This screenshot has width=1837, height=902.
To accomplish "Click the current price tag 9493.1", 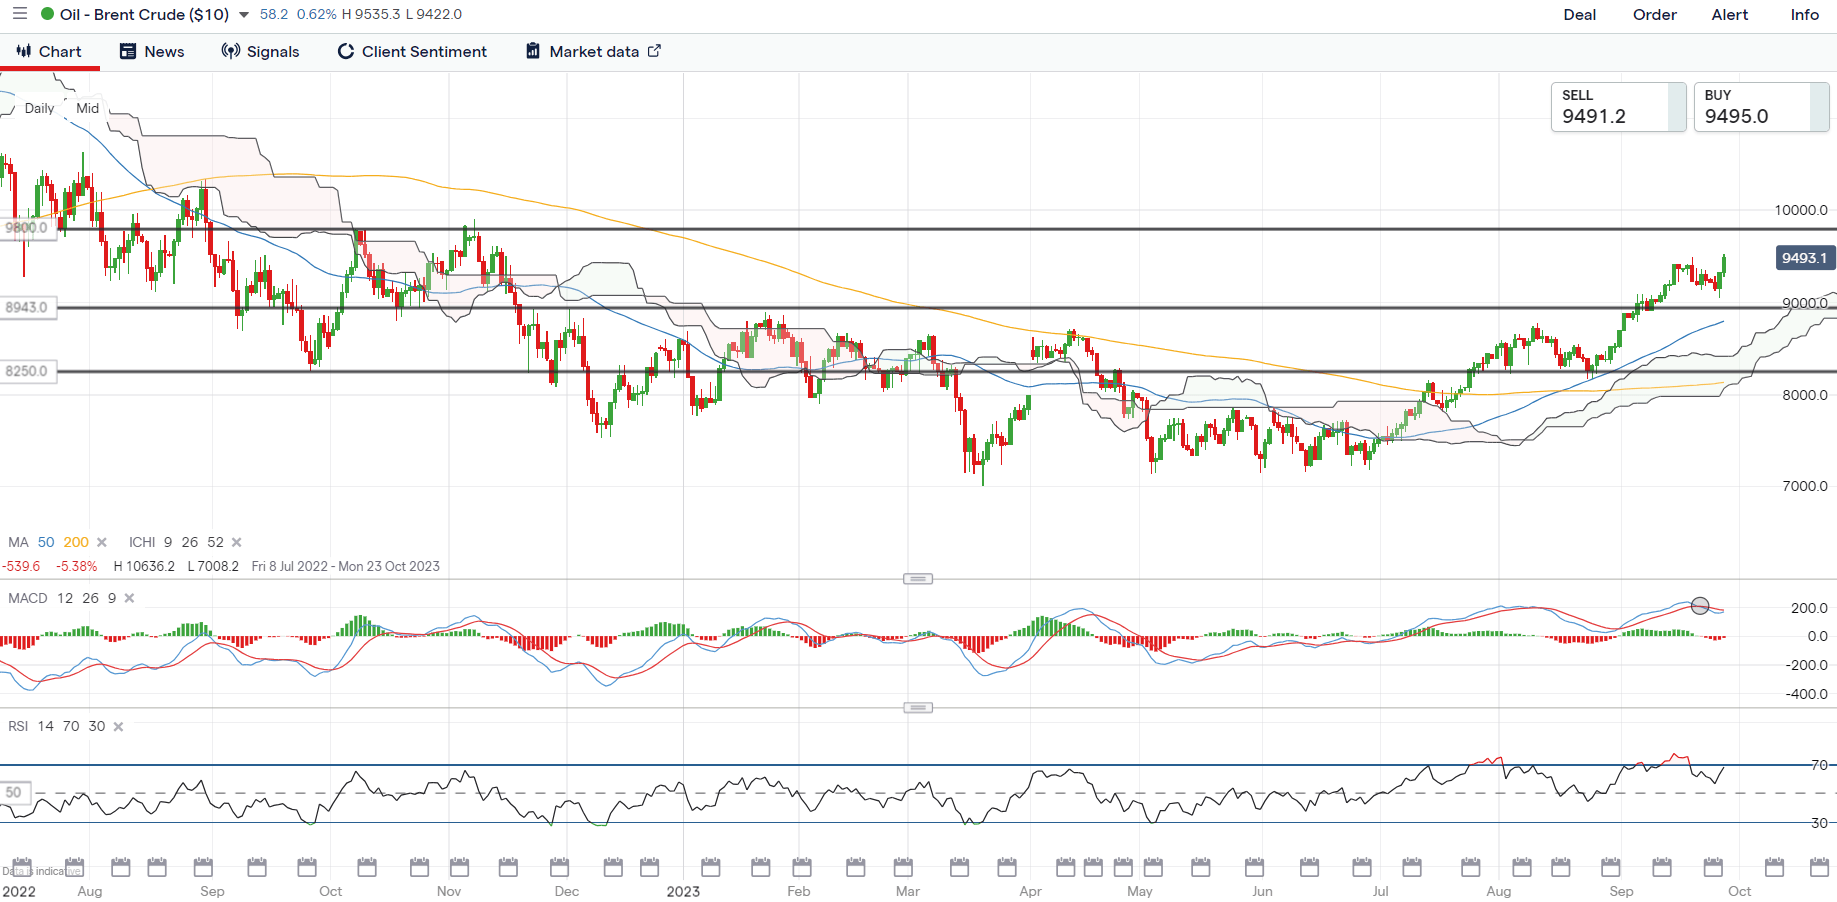I will (1805, 258).
